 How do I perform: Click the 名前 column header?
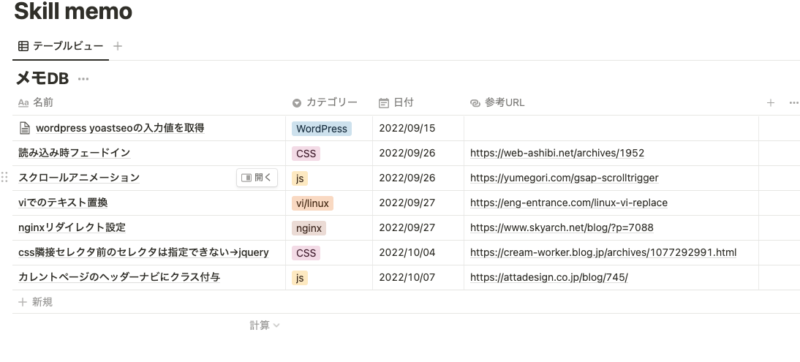point(36,103)
